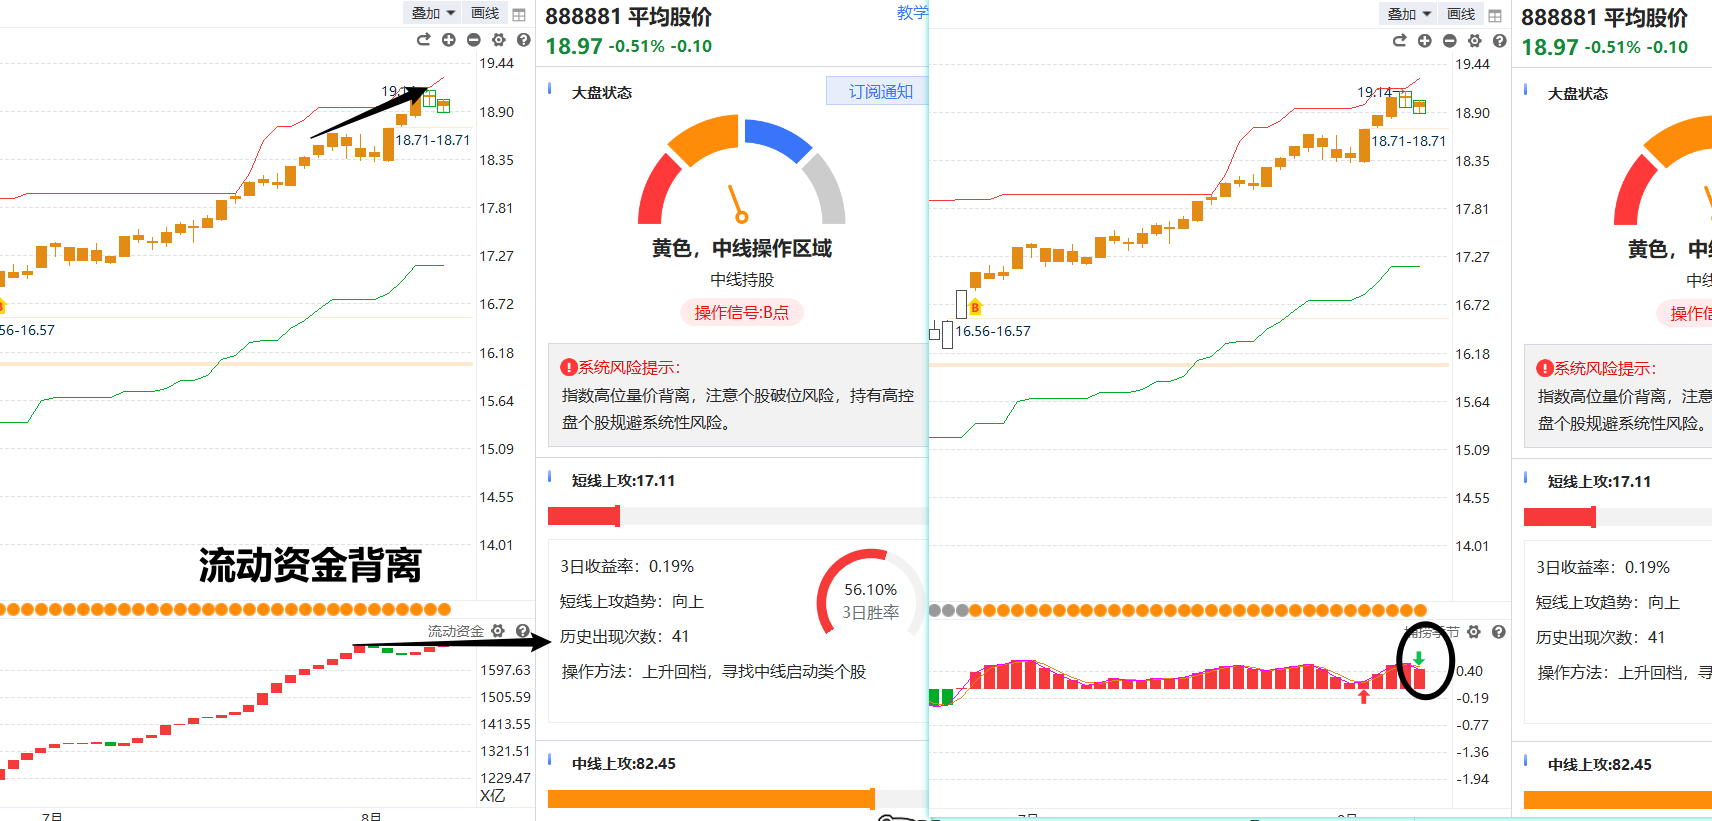Click the 短线上攻趋势: 向上 text in the left panel
1712x821 pixels.
point(631,601)
